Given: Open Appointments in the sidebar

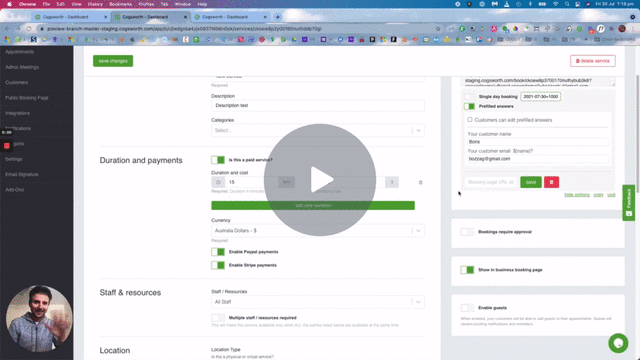Looking at the screenshot, I should pos(20,52).
